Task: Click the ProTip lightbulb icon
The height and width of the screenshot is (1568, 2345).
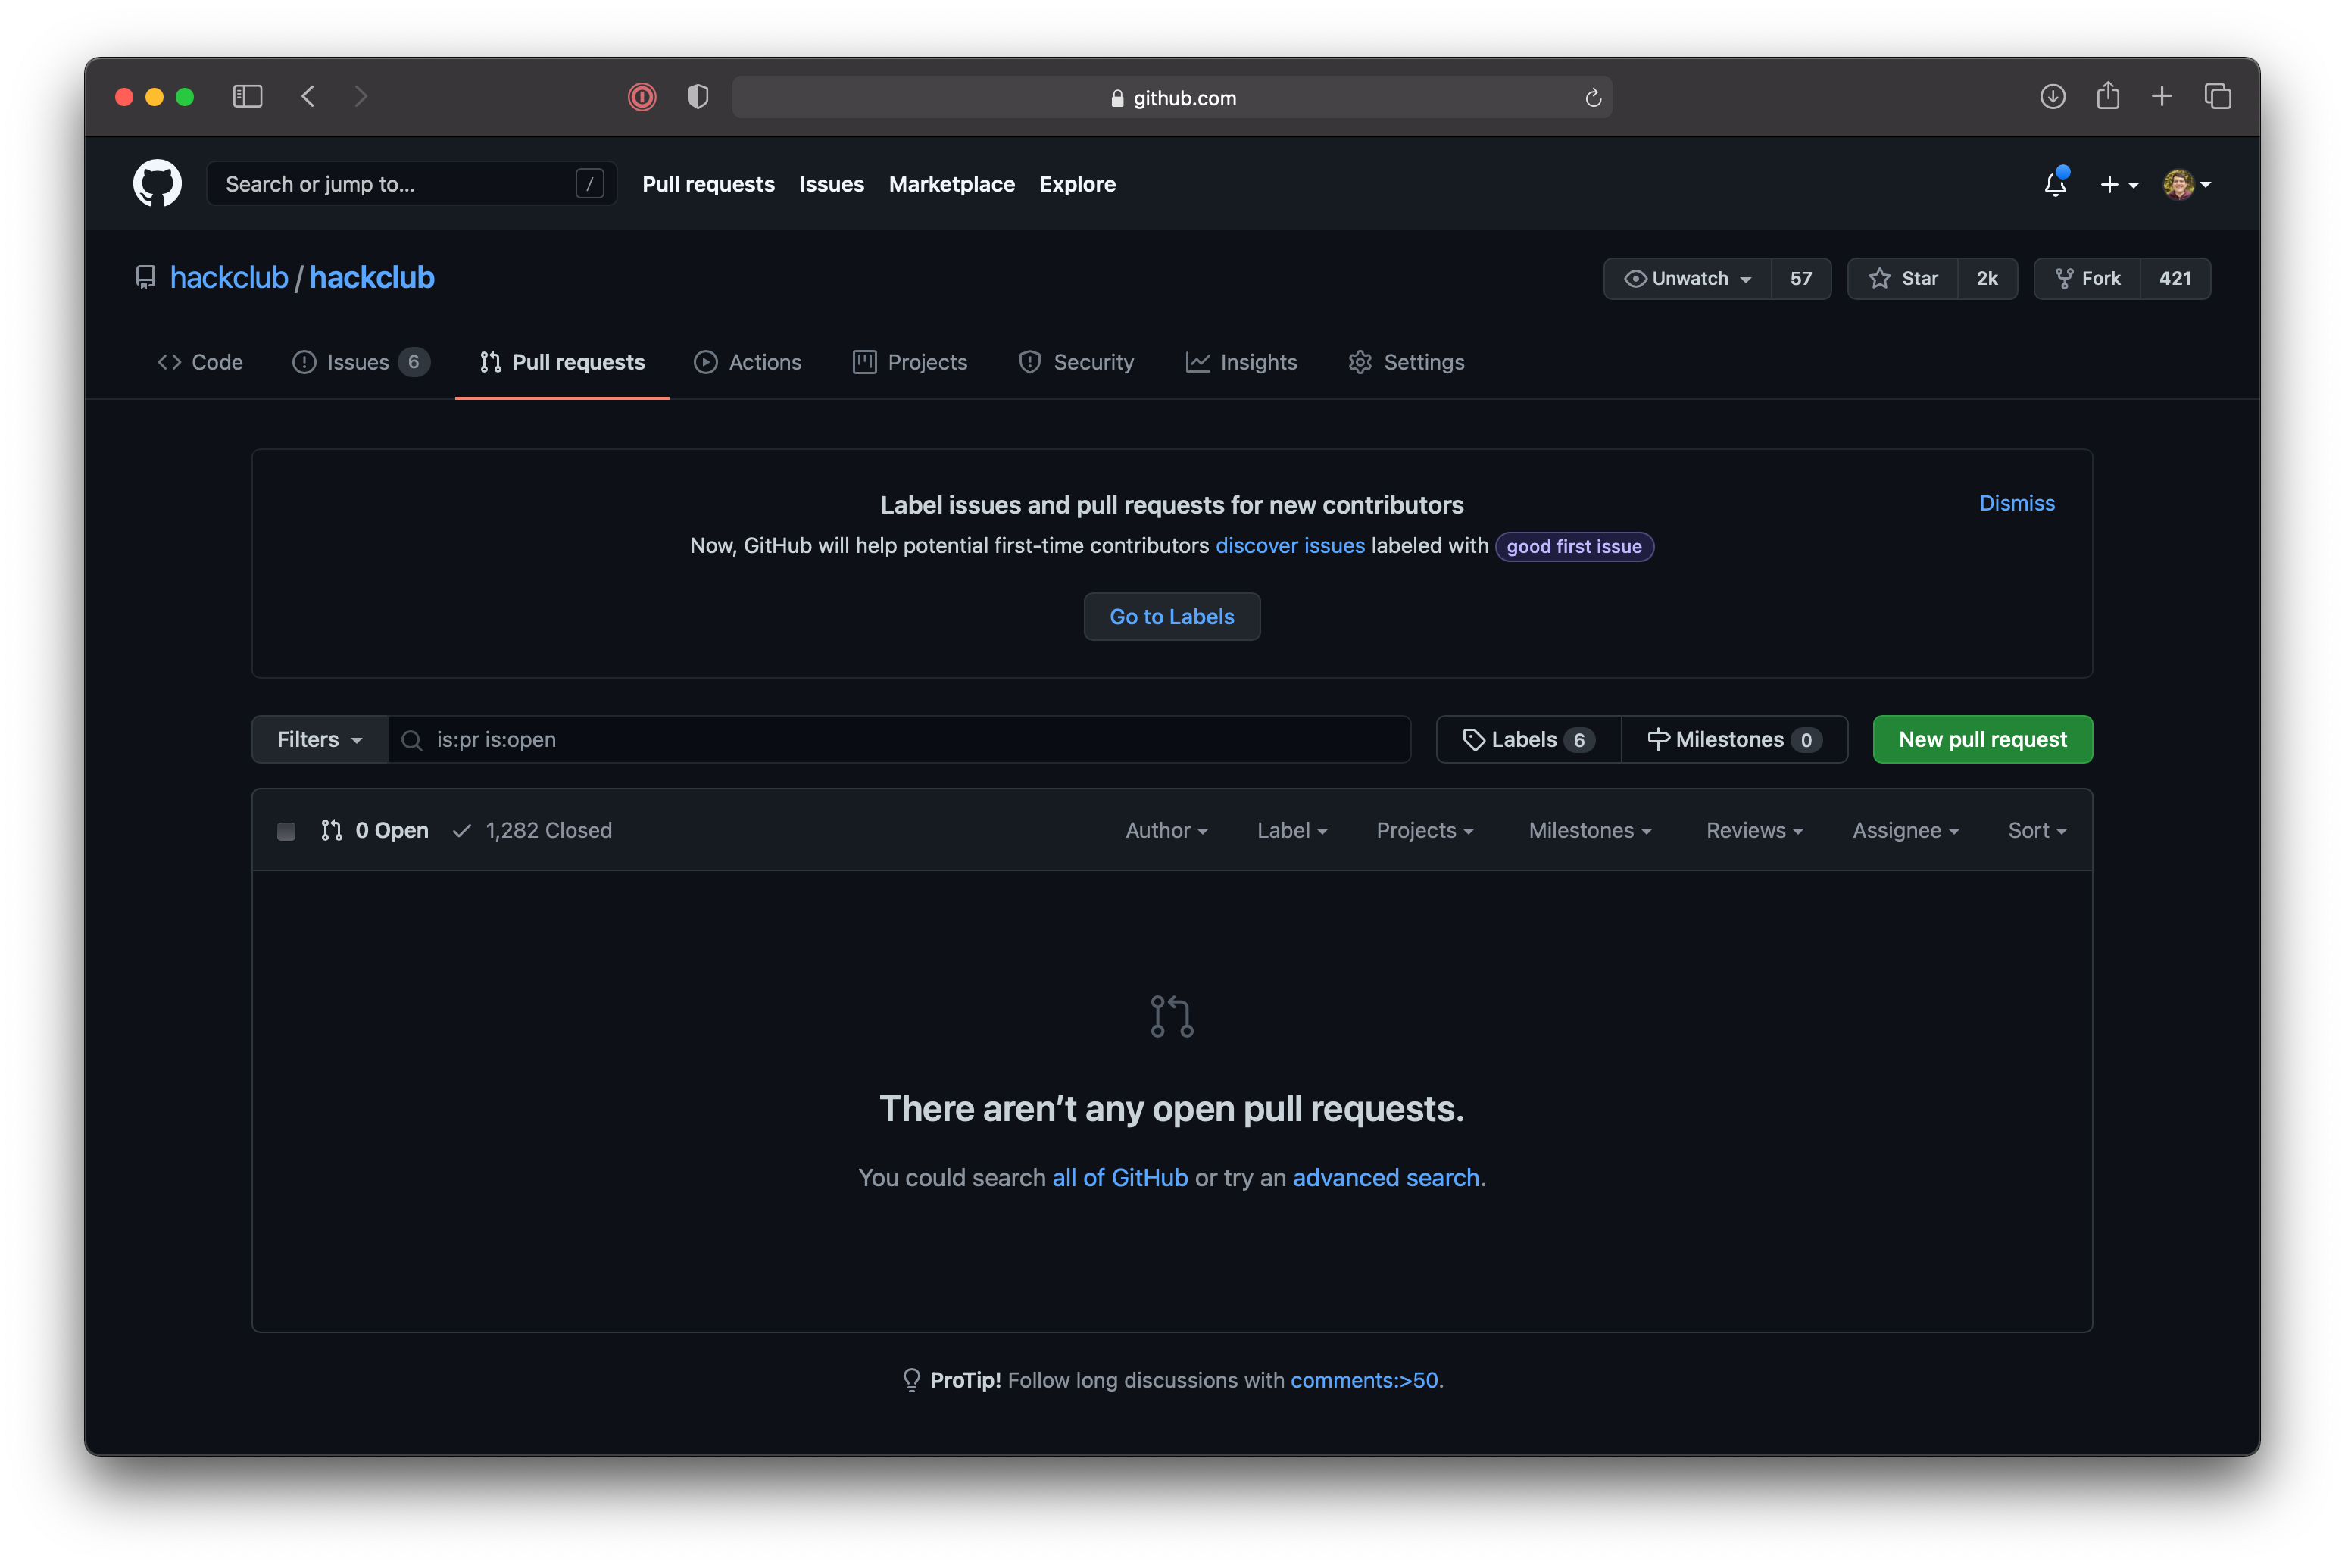Action: (911, 1380)
